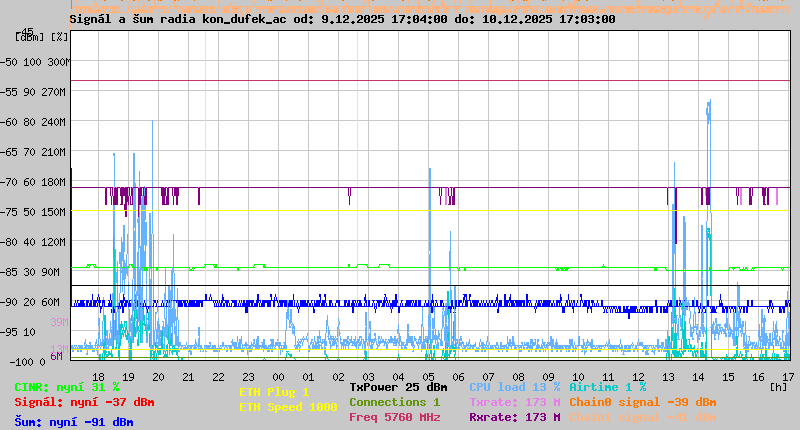
Task: Click hour label '05' on time axis
Action: click(429, 377)
